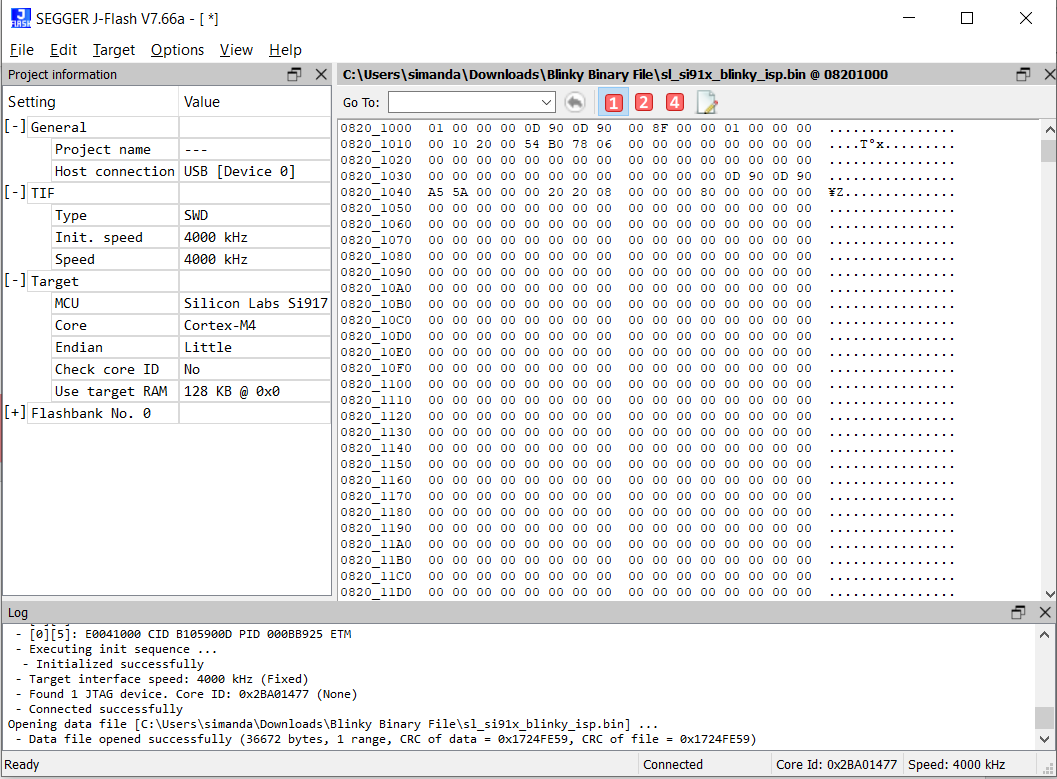Screen dimensions: 1057x779
Task: Click the Speed: 4000 kHz status entry
Action: (956, 764)
